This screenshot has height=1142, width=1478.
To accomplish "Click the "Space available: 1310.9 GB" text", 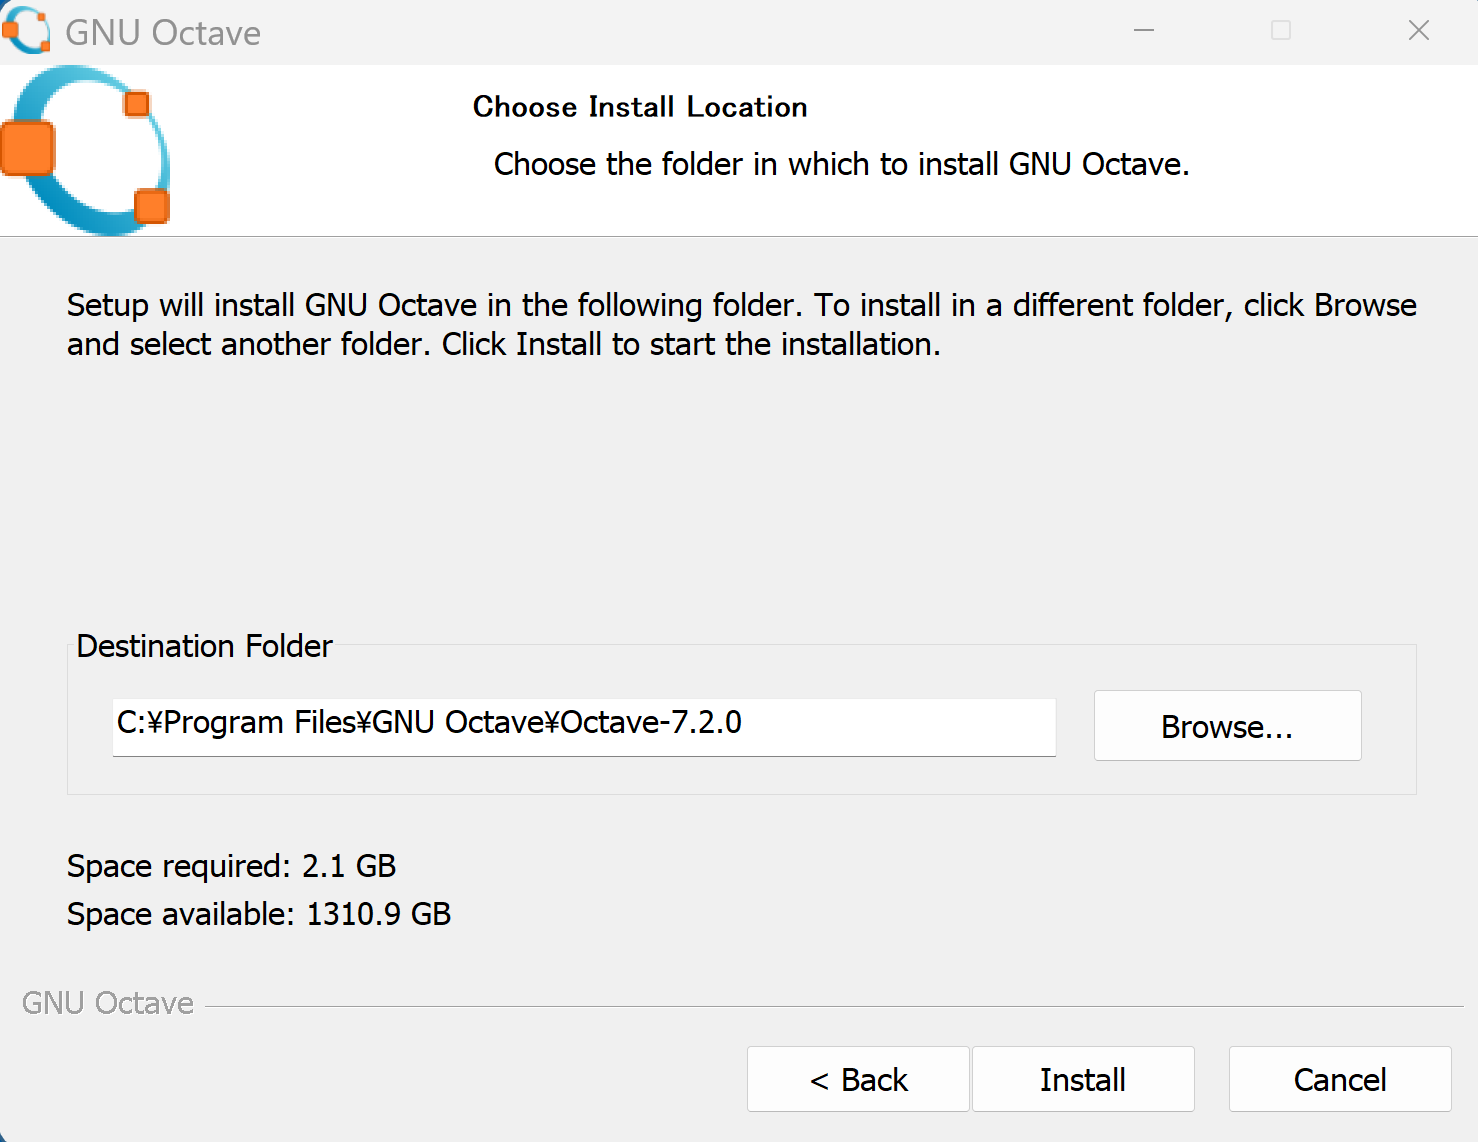I will [258, 914].
